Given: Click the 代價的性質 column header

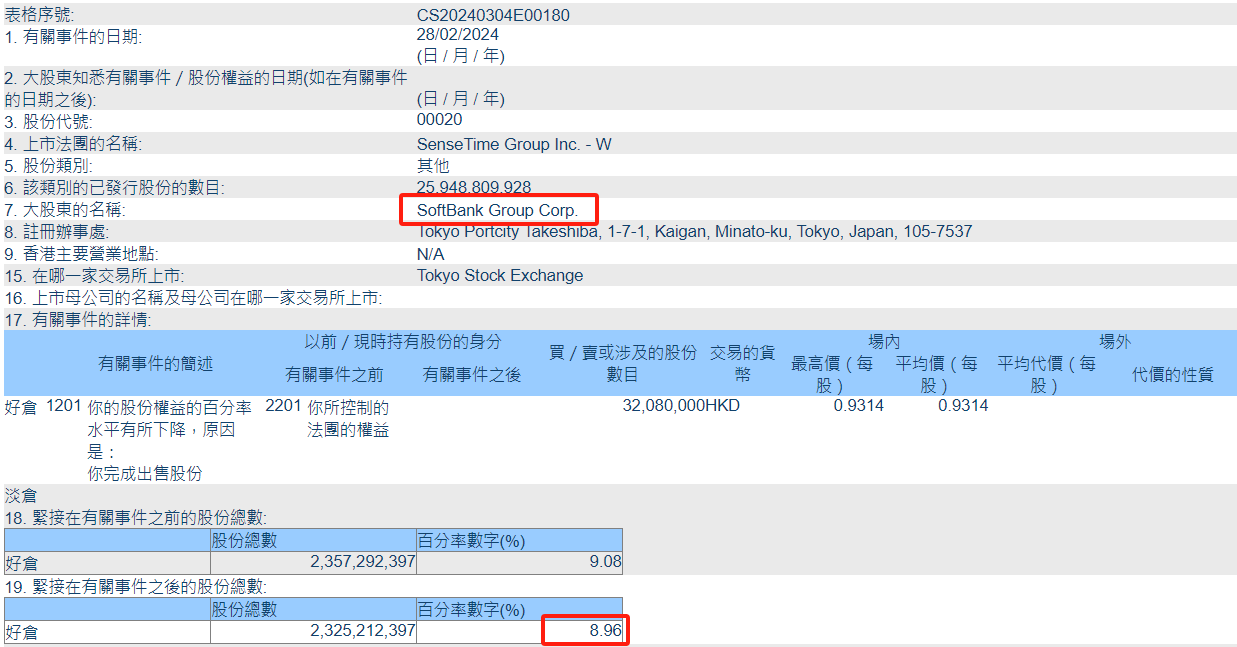Looking at the screenshot, I should pyautogui.click(x=1173, y=375).
